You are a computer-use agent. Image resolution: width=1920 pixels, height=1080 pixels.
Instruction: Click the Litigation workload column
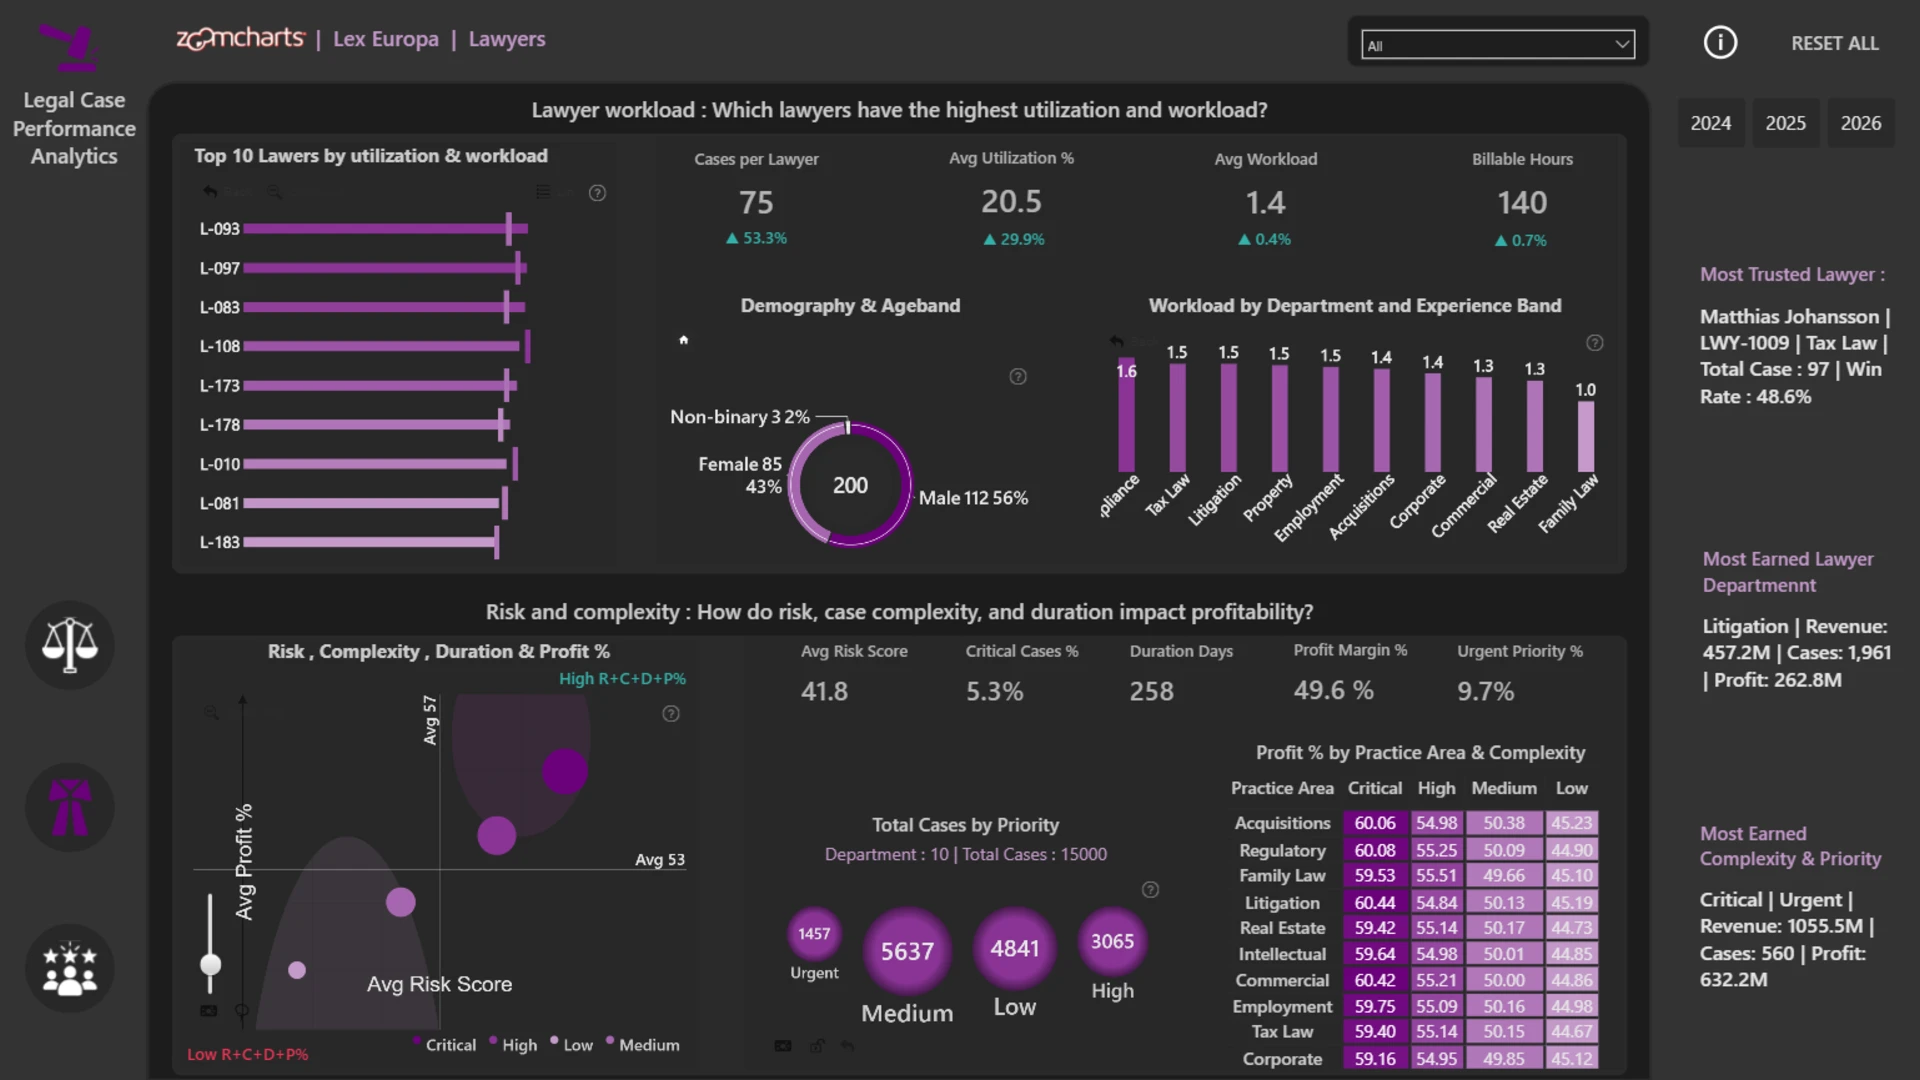coord(1228,418)
